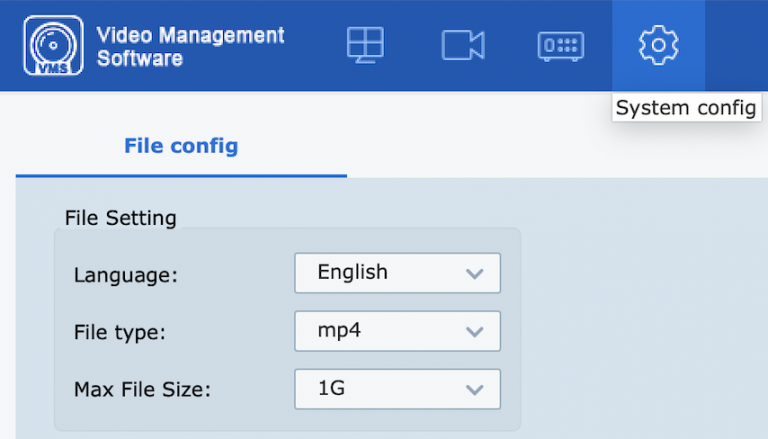This screenshot has width=768, height=439.
Task: Click the File Setting group heading
Action: tap(120, 217)
